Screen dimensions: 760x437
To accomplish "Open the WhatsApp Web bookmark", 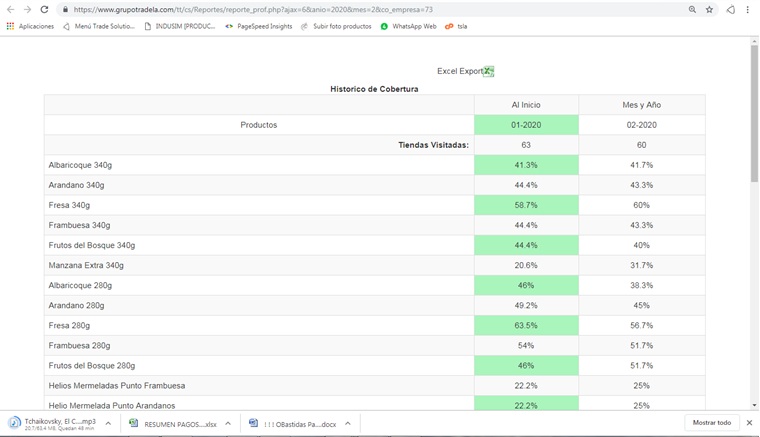I will [x=408, y=26].
